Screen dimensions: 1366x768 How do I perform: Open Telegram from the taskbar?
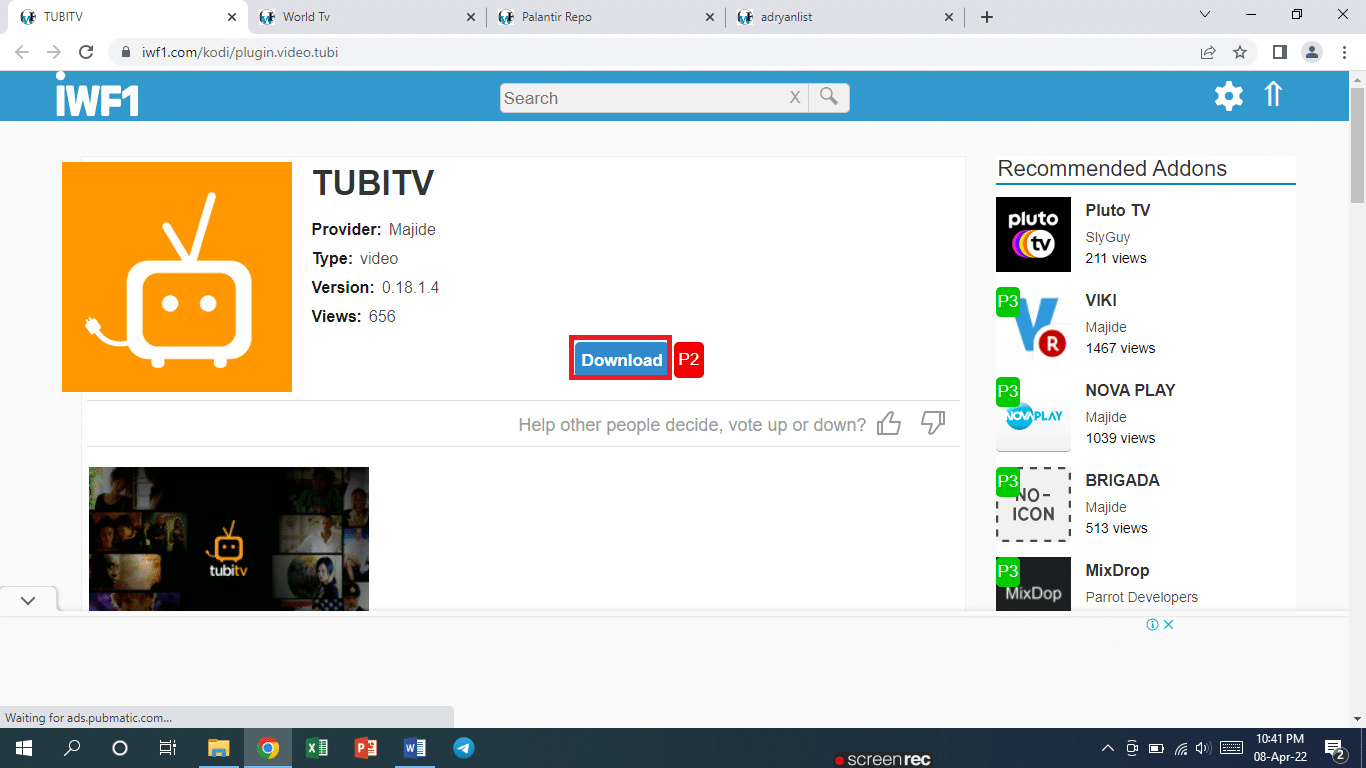(x=463, y=748)
